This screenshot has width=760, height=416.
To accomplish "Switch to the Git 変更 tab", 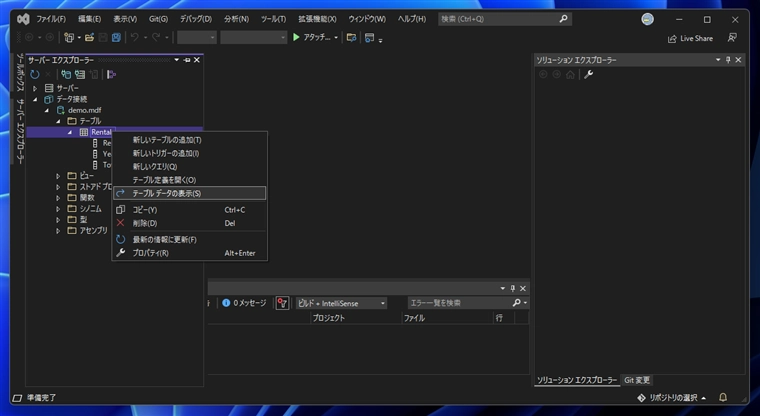I will [x=636, y=380].
